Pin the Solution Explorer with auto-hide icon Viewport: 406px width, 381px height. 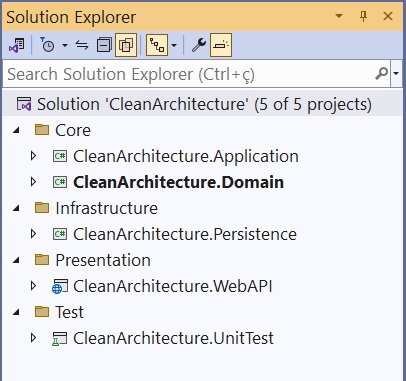coord(364,16)
